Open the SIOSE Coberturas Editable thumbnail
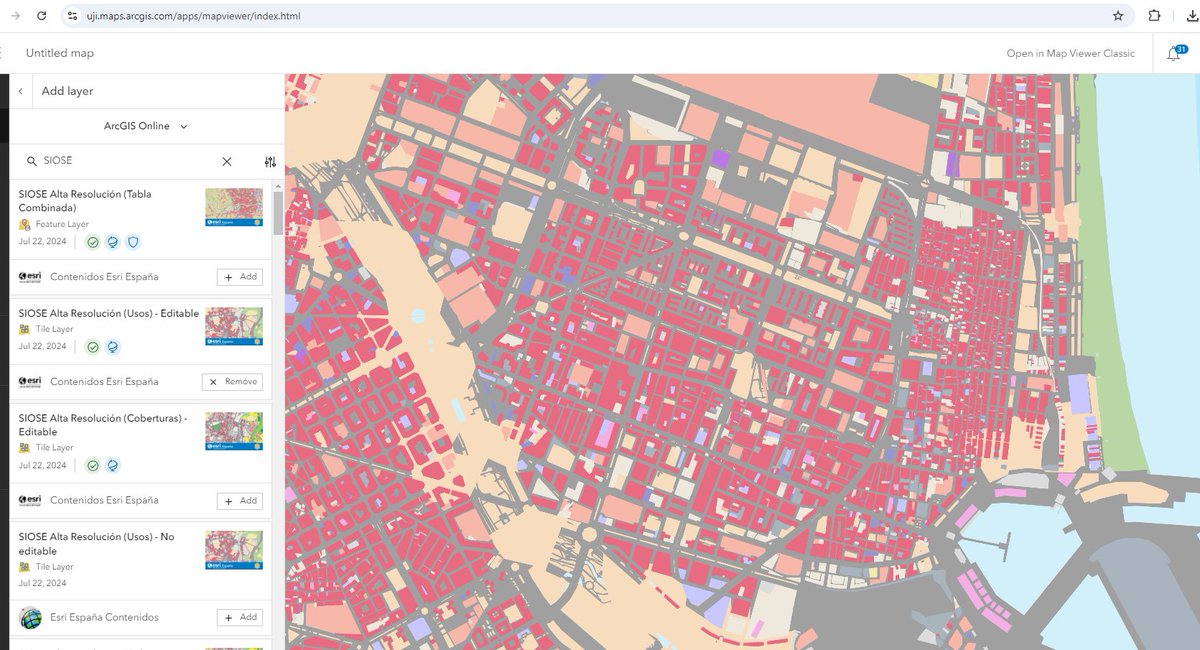The width and height of the screenshot is (1200, 650). tap(234, 432)
